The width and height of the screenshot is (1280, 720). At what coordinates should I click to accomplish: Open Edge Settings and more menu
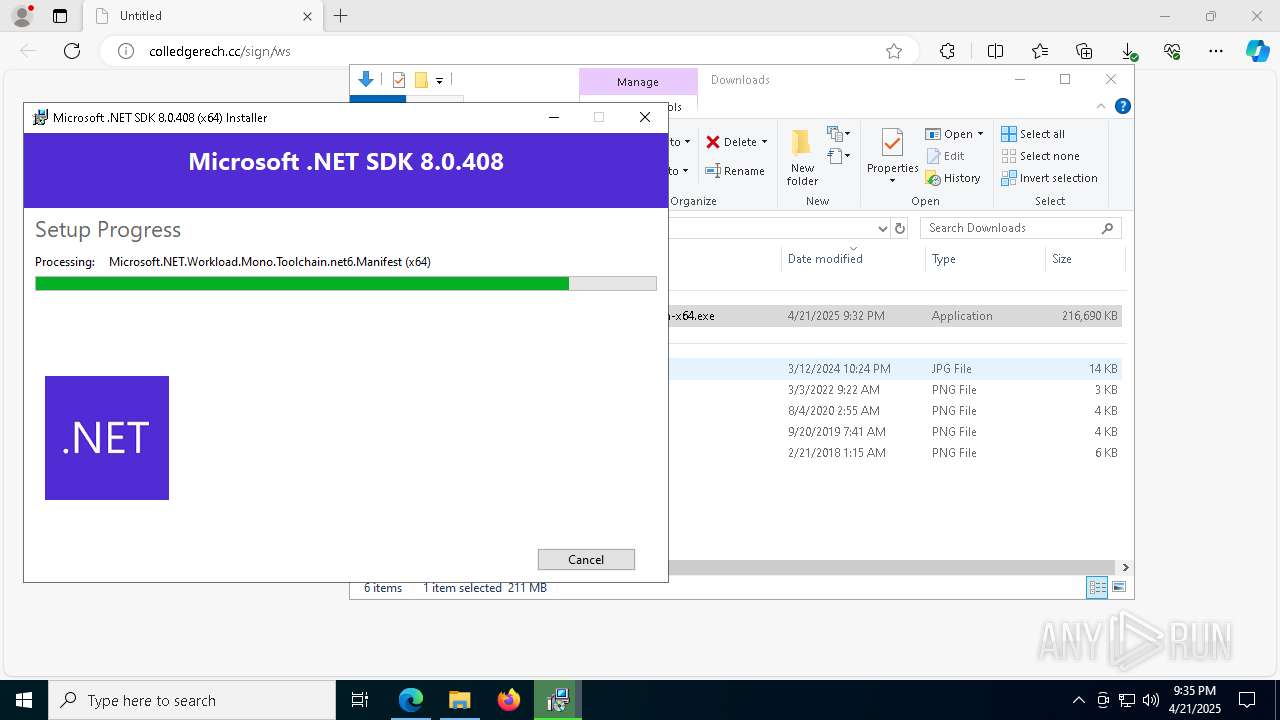[x=1216, y=51]
